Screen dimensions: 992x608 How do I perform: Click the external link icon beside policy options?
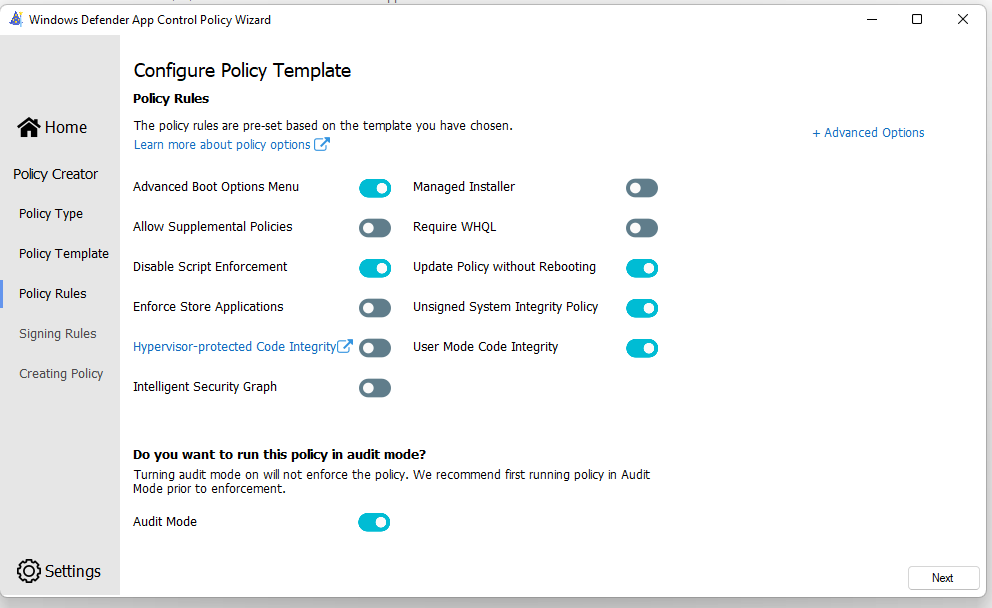coord(322,144)
